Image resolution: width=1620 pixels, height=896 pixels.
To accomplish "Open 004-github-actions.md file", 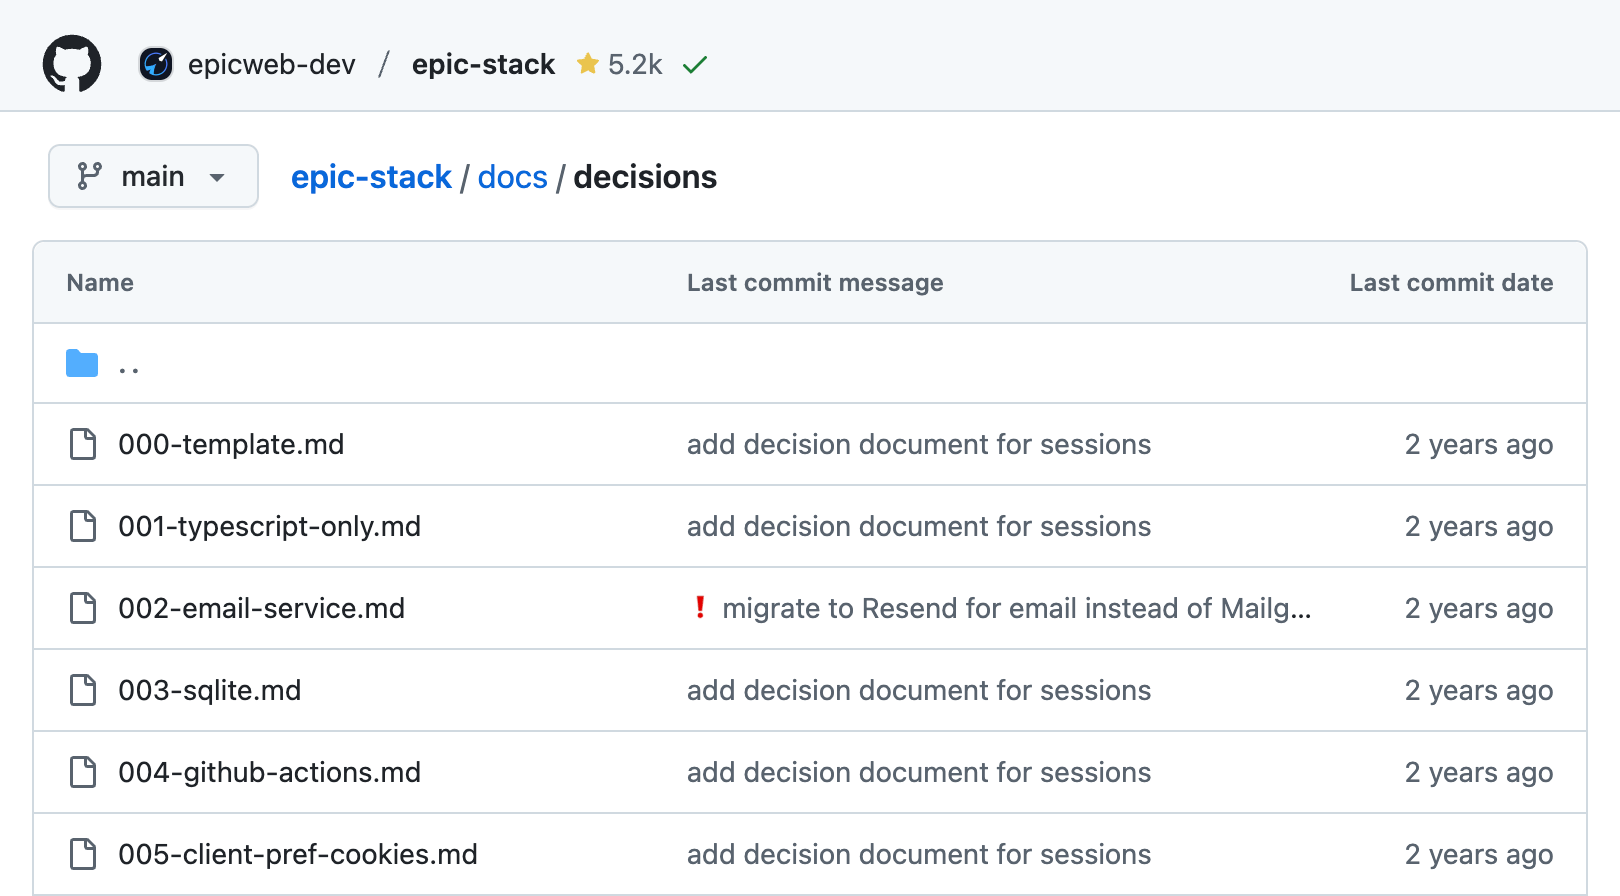I will (x=269, y=772).
